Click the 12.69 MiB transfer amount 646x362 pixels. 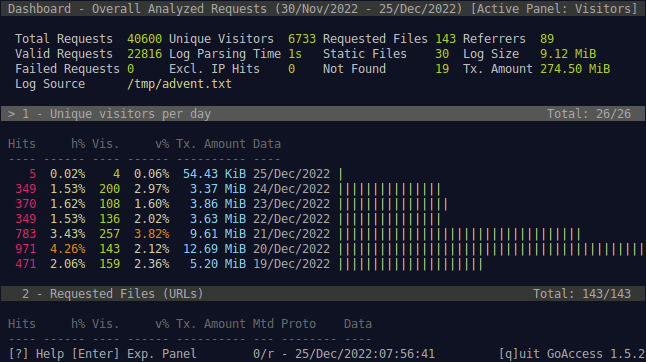pos(214,249)
